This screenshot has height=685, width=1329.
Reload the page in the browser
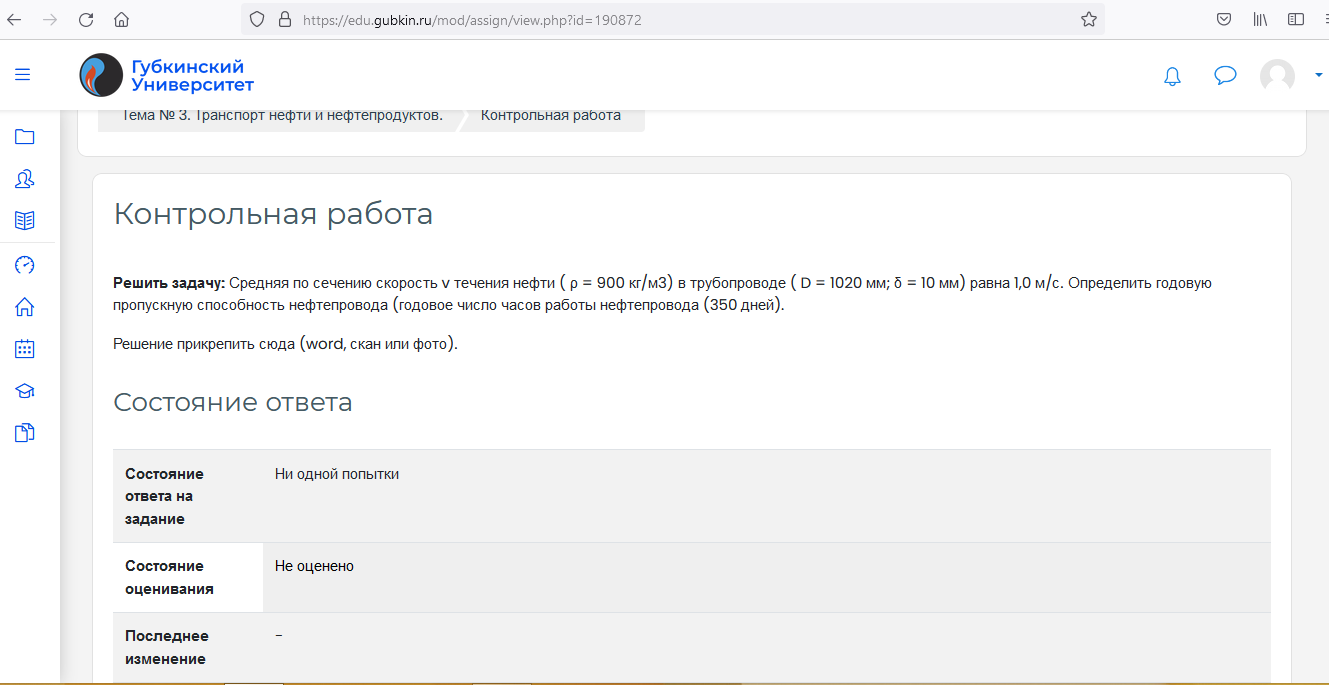click(x=86, y=19)
